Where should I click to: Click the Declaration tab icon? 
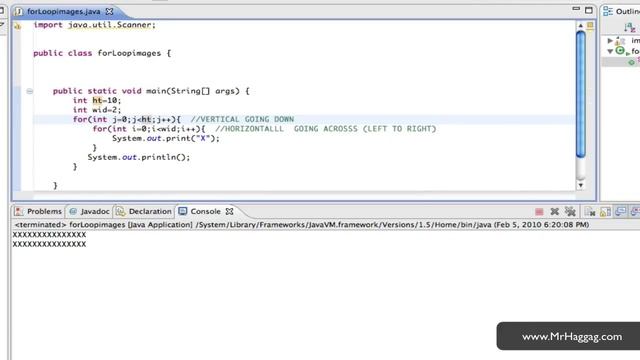coord(120,211)
